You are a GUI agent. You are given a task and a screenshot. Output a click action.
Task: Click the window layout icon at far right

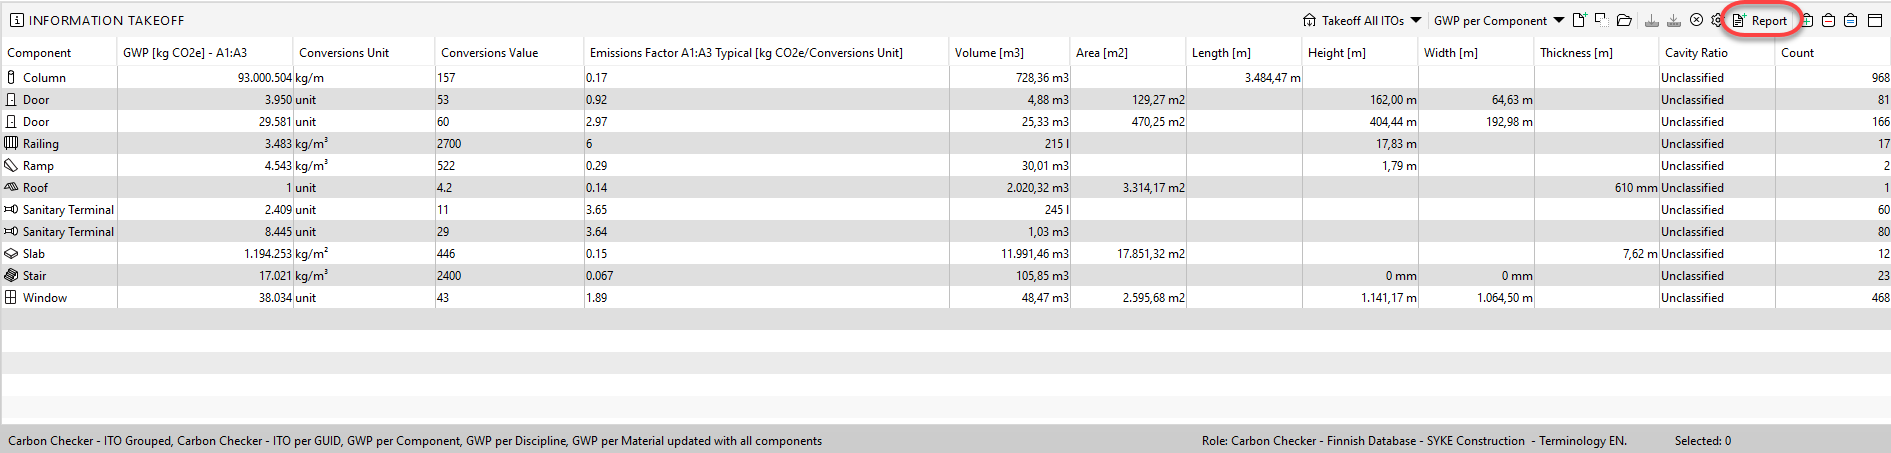1875,20
